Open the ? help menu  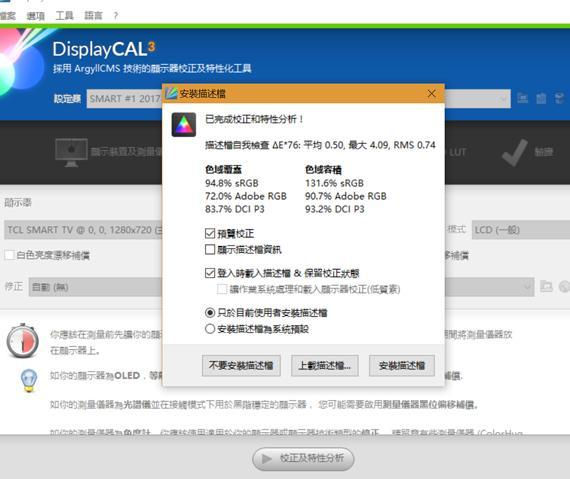tap(116, 15)
